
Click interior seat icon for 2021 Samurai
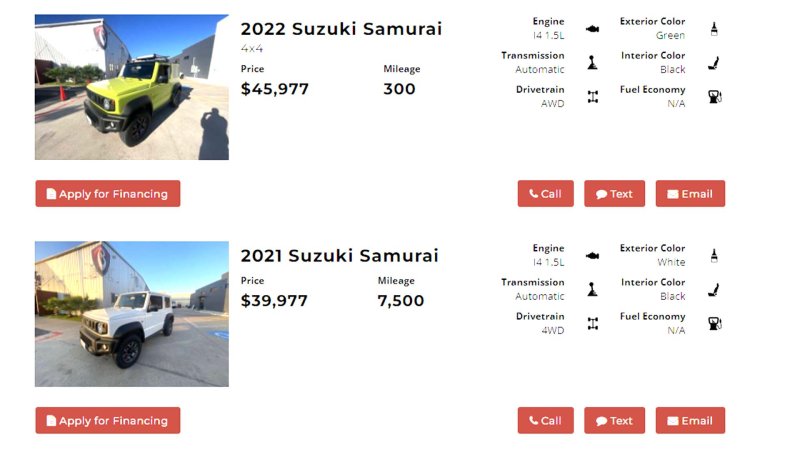(714, 290)
